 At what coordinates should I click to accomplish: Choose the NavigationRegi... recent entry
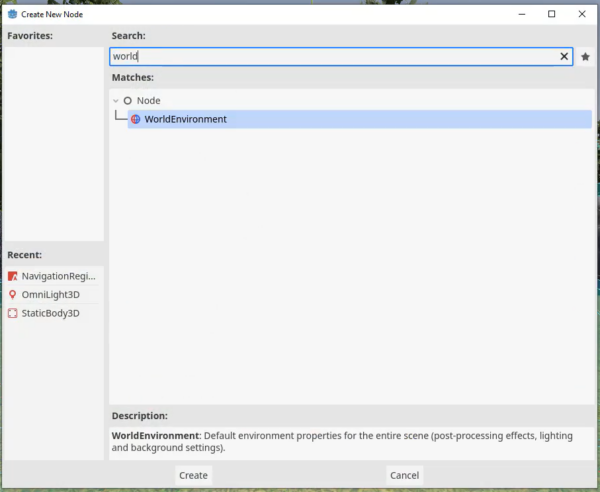click(x=58, y=276)
